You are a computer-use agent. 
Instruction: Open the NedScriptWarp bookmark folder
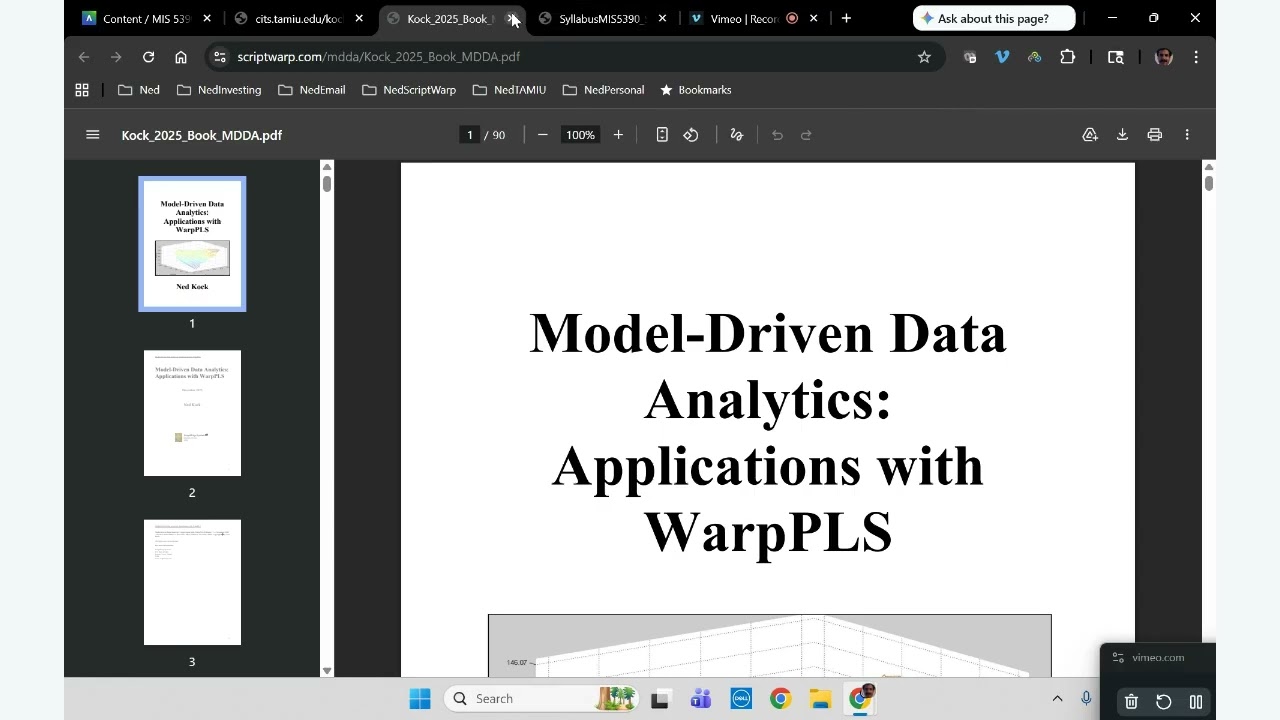(409, 90)
